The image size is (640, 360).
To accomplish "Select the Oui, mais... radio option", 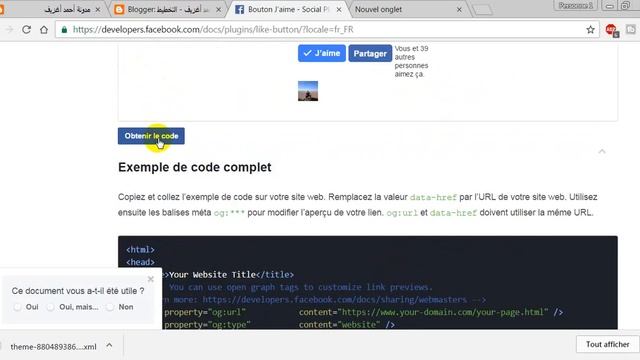I will (x=50, y=307).
